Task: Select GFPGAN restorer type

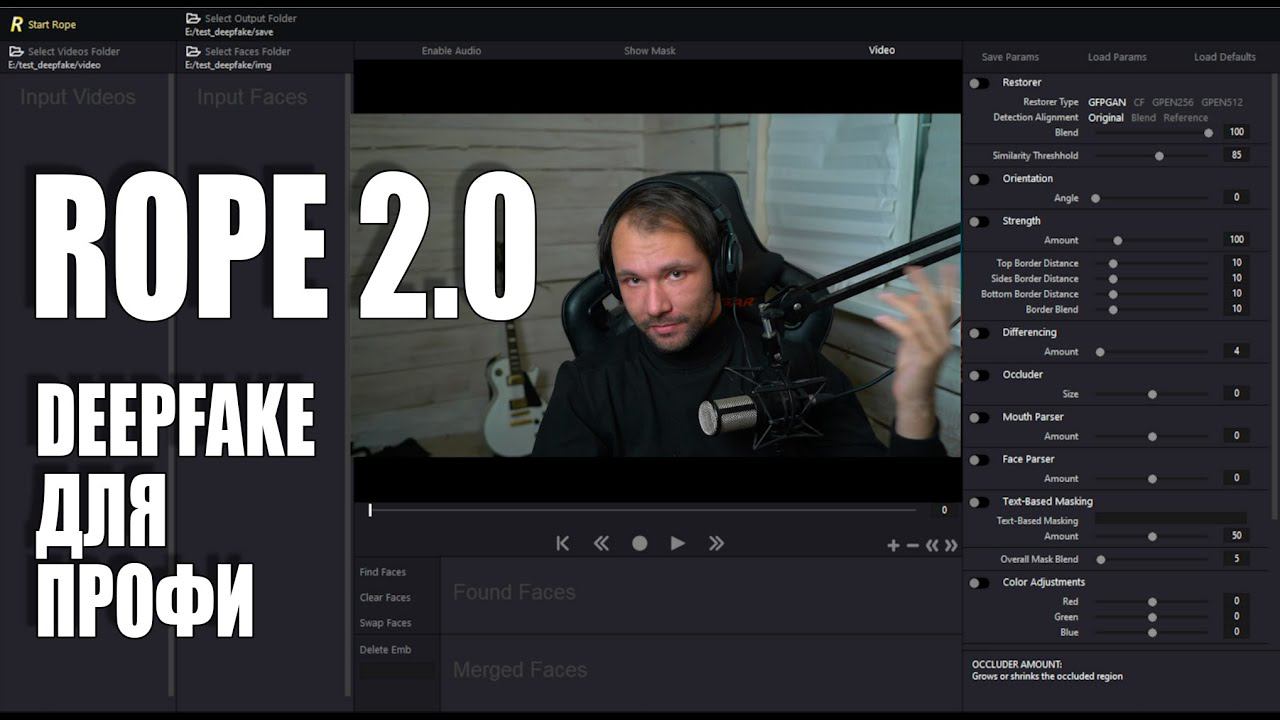Action: (1107, 102)
